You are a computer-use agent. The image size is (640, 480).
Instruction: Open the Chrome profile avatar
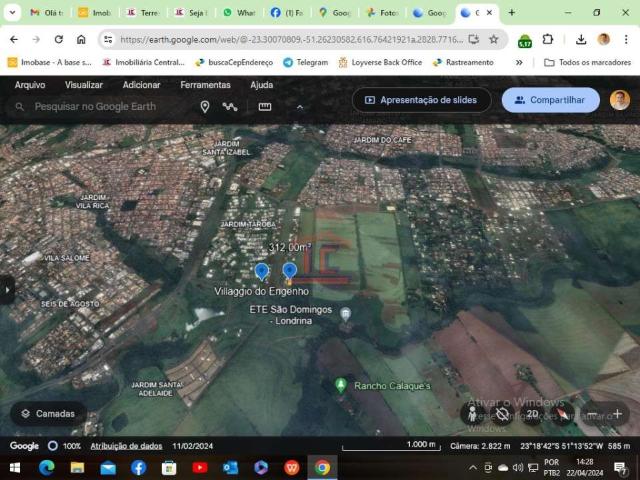click(604, 39)
